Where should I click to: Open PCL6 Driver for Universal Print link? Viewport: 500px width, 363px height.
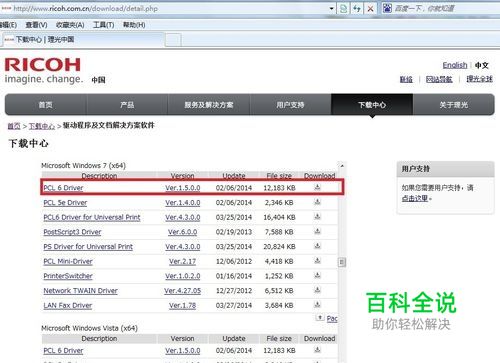click(92, 217)
